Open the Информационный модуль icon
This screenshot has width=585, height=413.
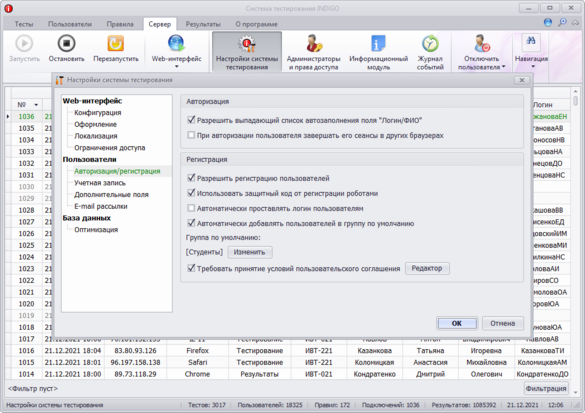pyautogui.click(x=378, y=43)
